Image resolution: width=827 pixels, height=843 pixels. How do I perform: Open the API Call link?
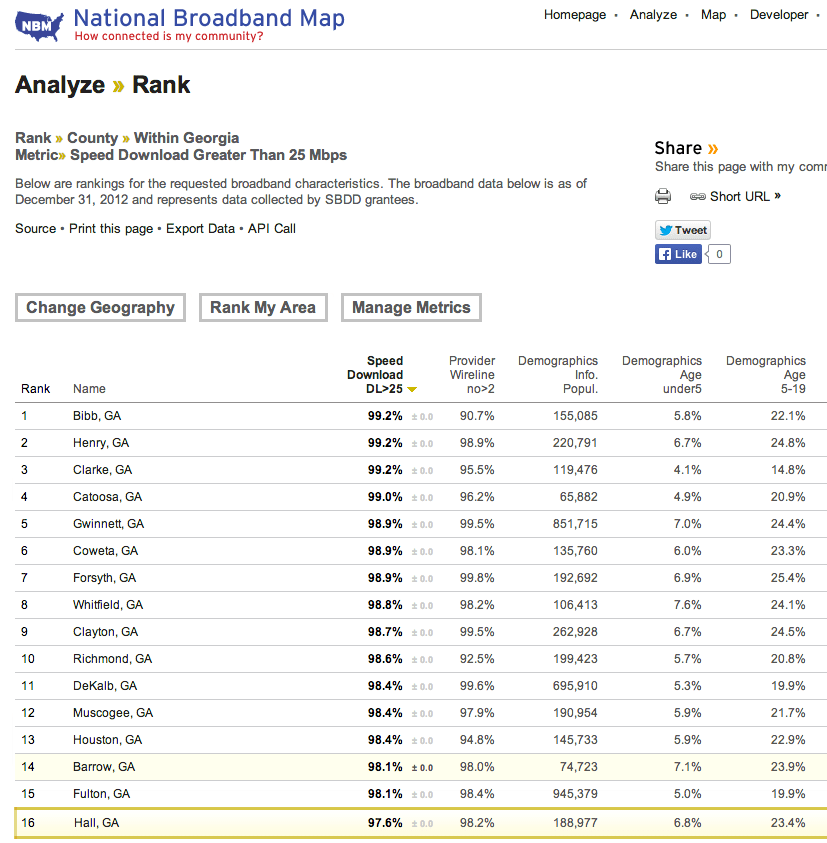[x=272, y=229]
